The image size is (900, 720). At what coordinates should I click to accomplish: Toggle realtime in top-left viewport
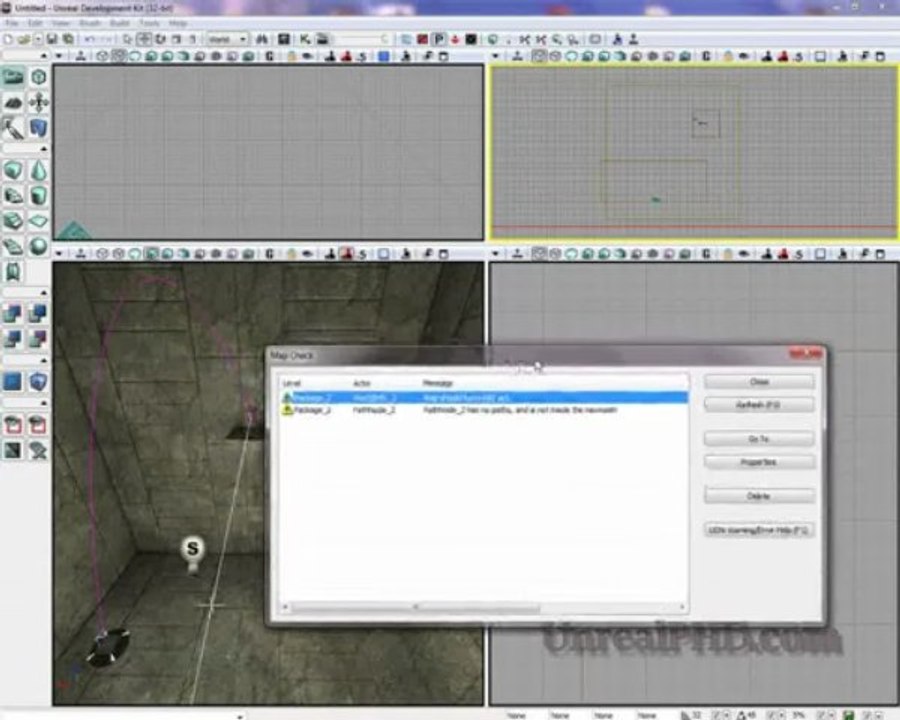[81, 56]
